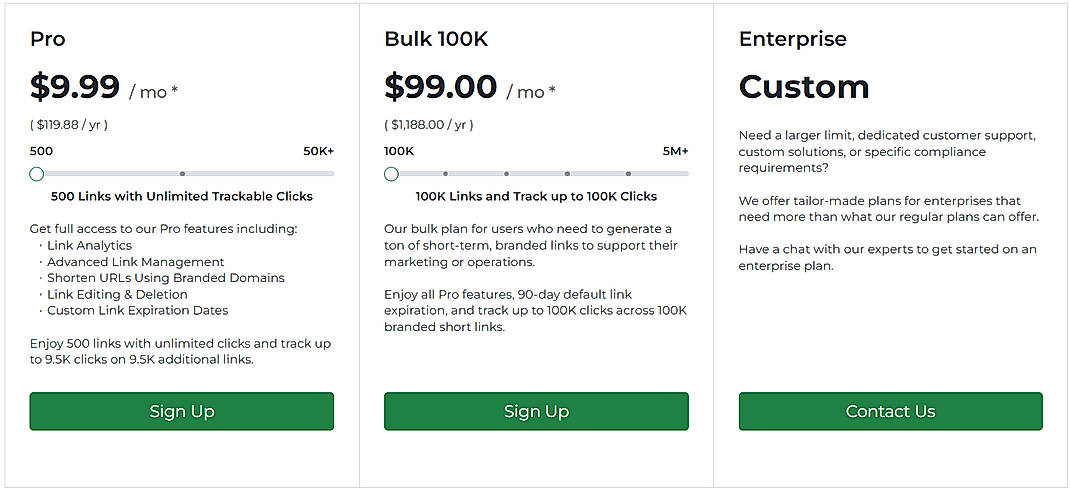Select first tick mark on Bulk slider
This screenshot has width=1070, height=490.
pos(445,174)
